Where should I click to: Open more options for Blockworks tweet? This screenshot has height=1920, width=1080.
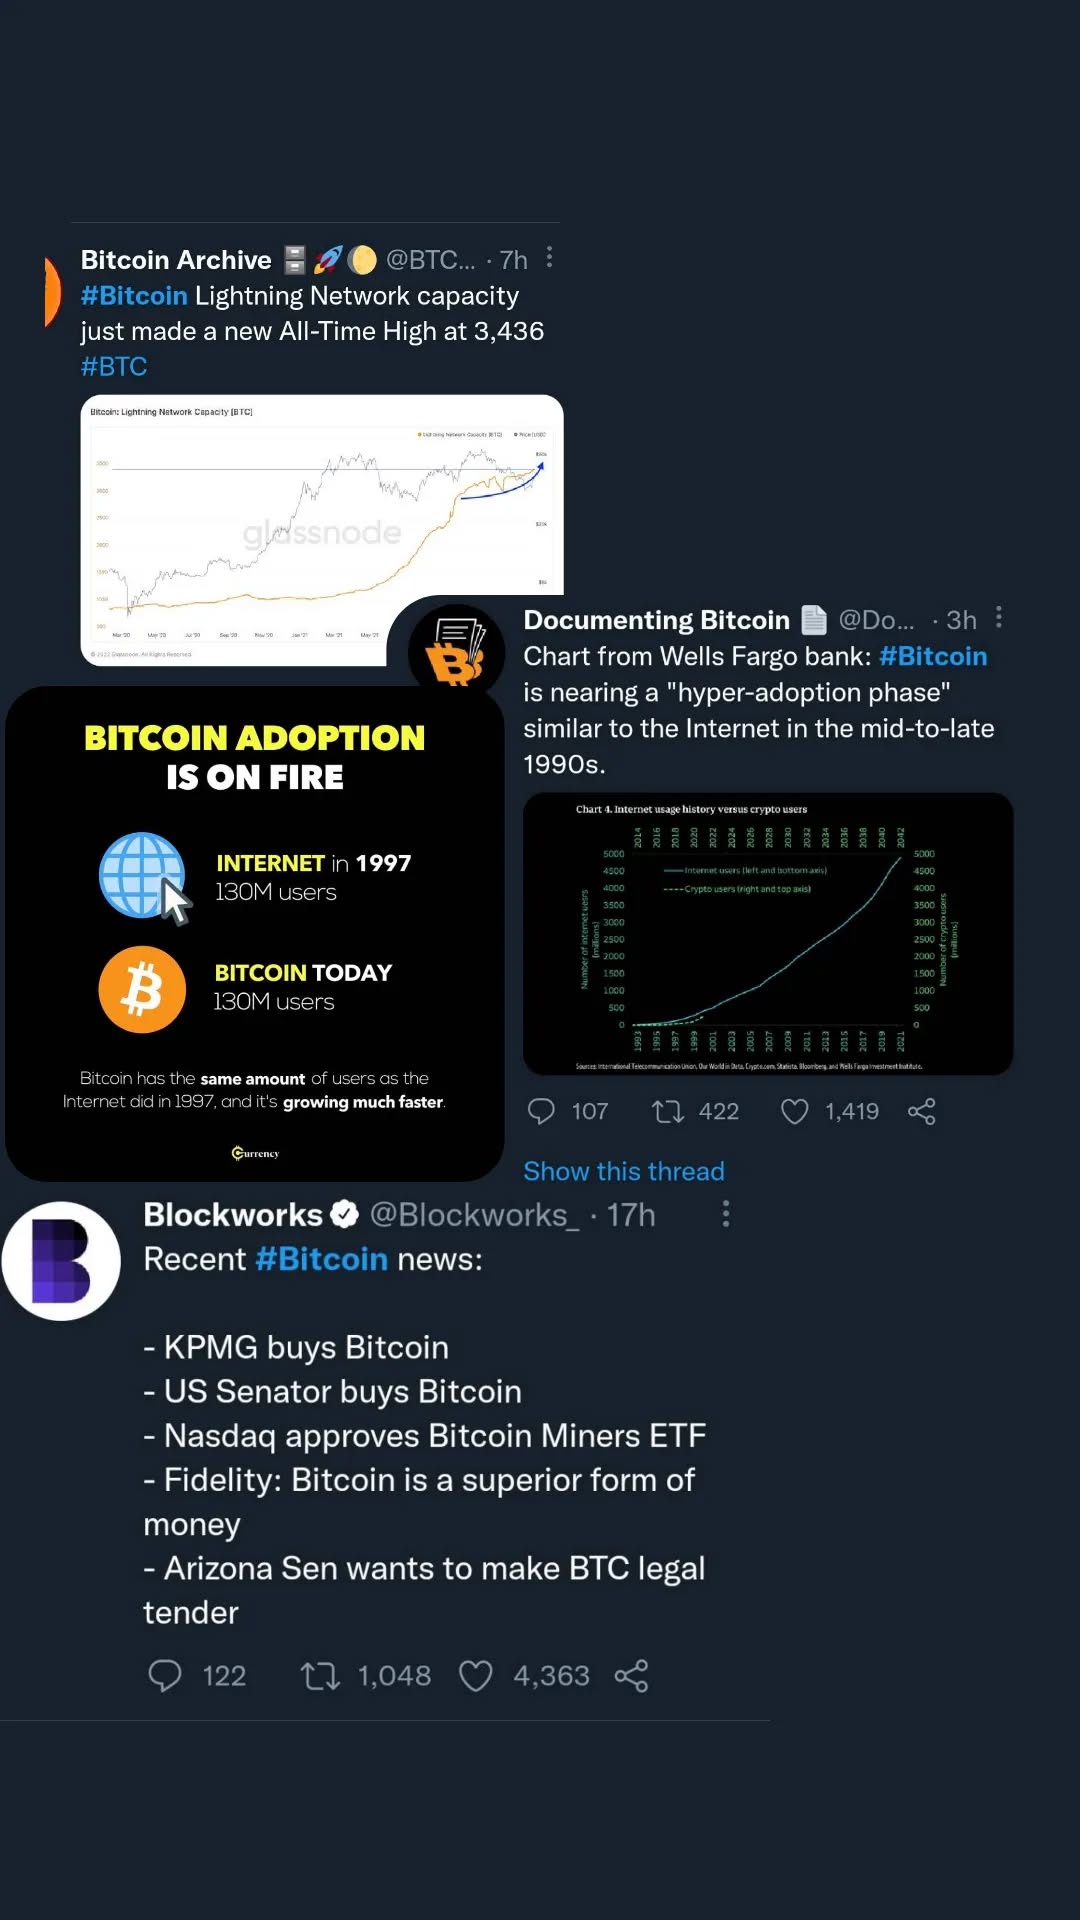point(726,1214)
